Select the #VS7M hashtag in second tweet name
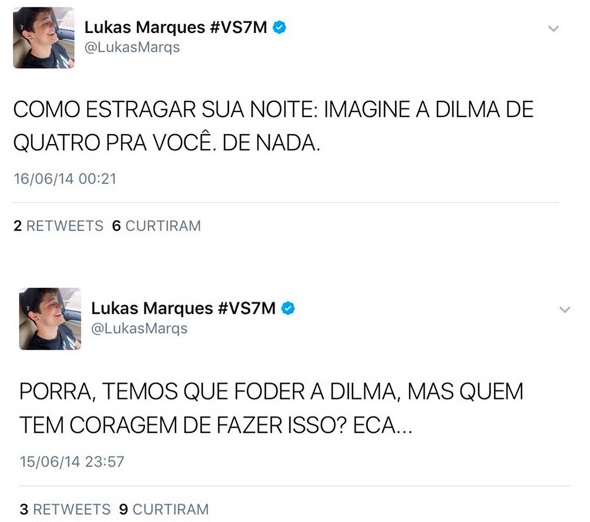590x522 pixels. [246, 309]
